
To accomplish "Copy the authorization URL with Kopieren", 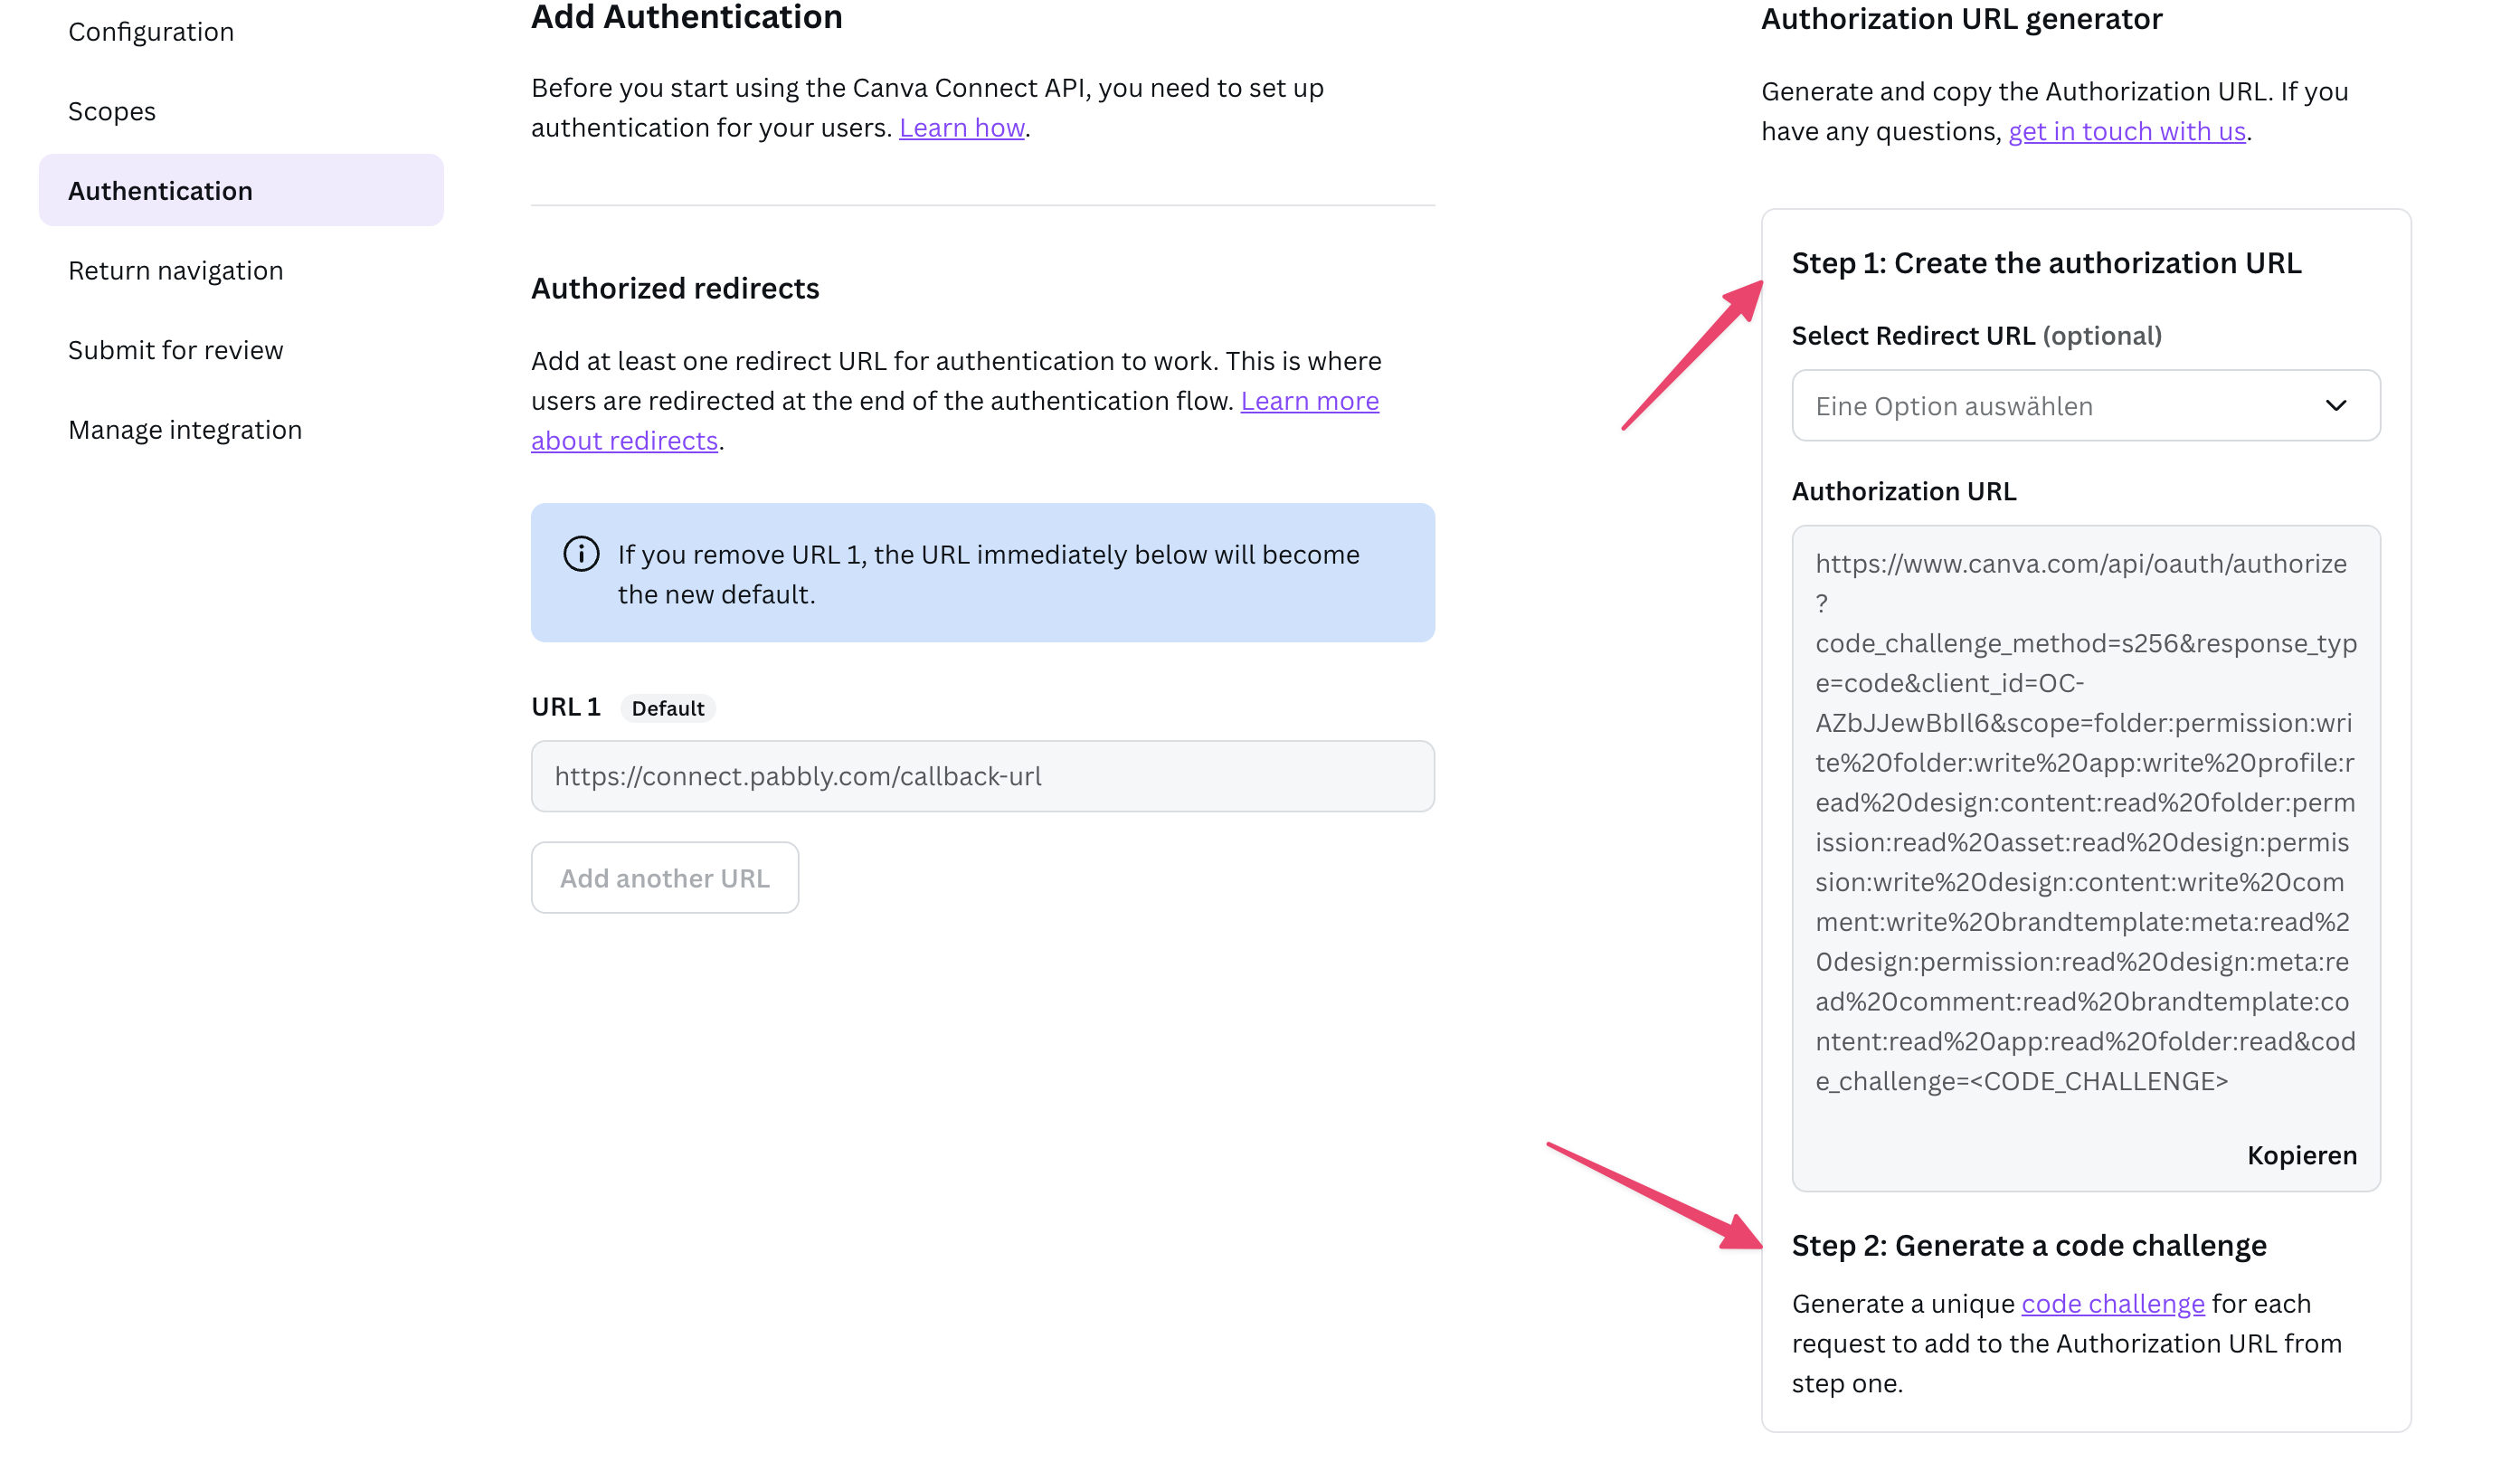I will 2301,1155.
